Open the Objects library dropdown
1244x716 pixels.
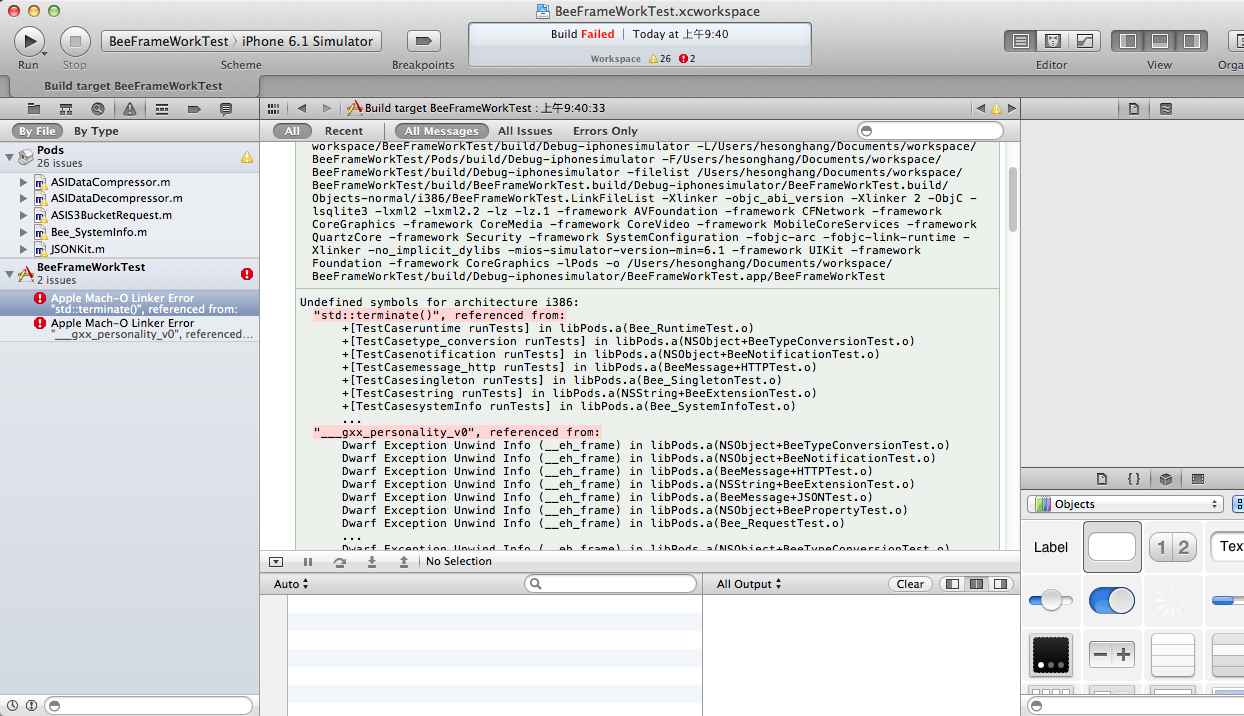pyautogui.click(x=1125, y=504)
